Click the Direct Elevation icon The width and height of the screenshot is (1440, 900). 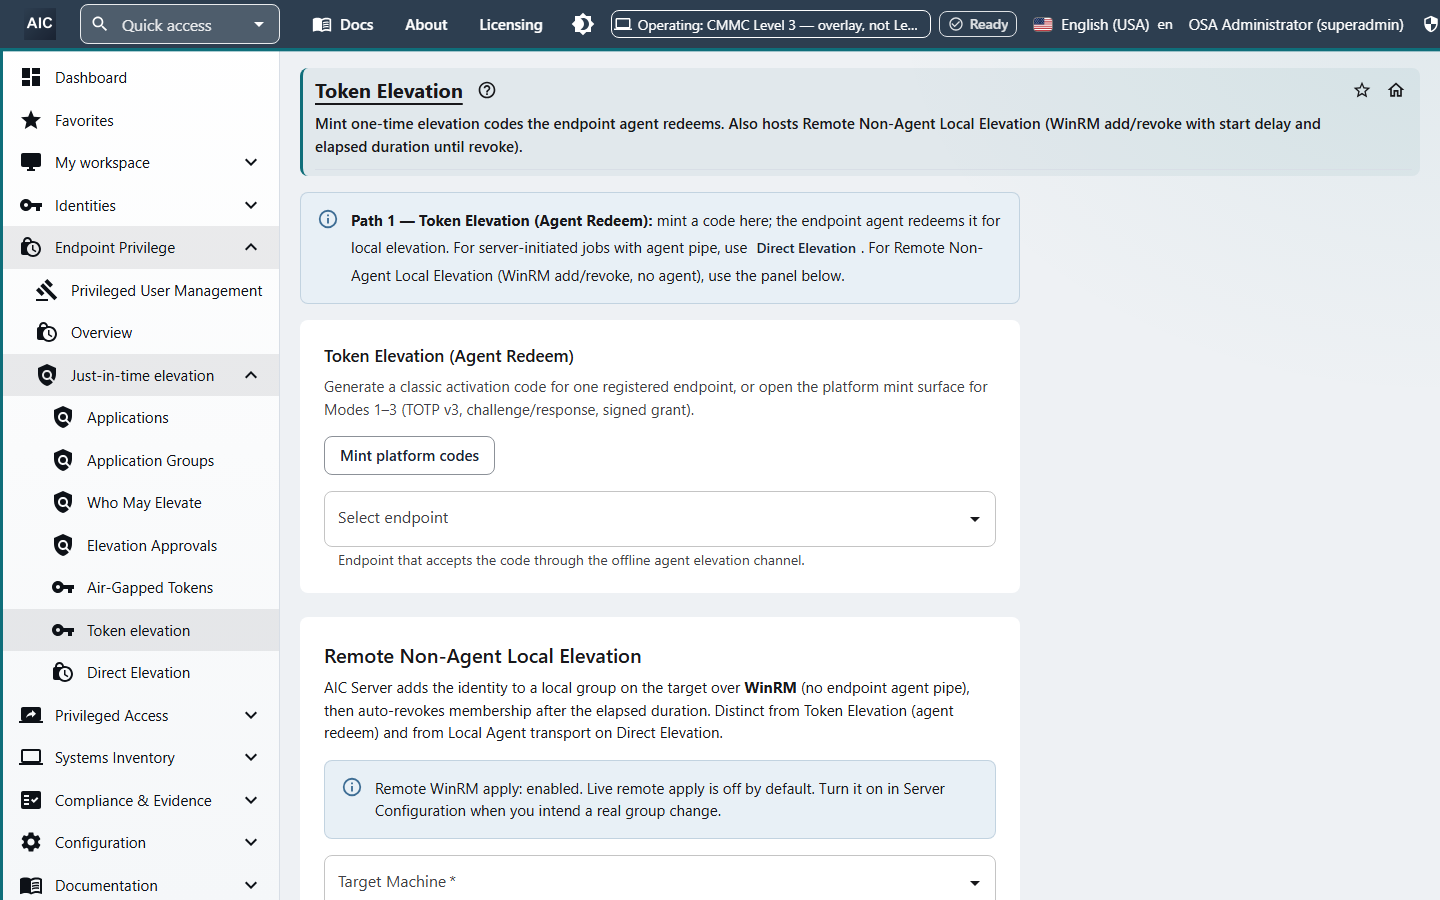[63, 672]
